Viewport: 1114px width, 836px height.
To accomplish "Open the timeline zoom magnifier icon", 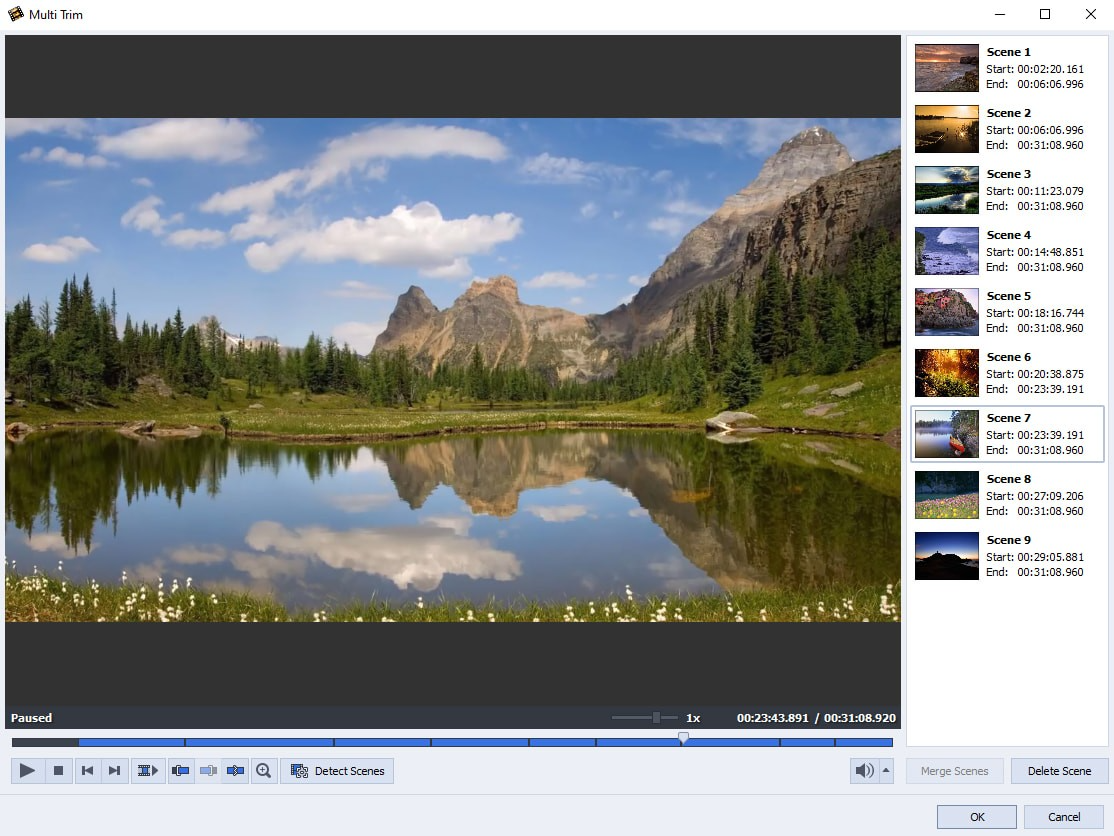I will (x=263, y=770).
